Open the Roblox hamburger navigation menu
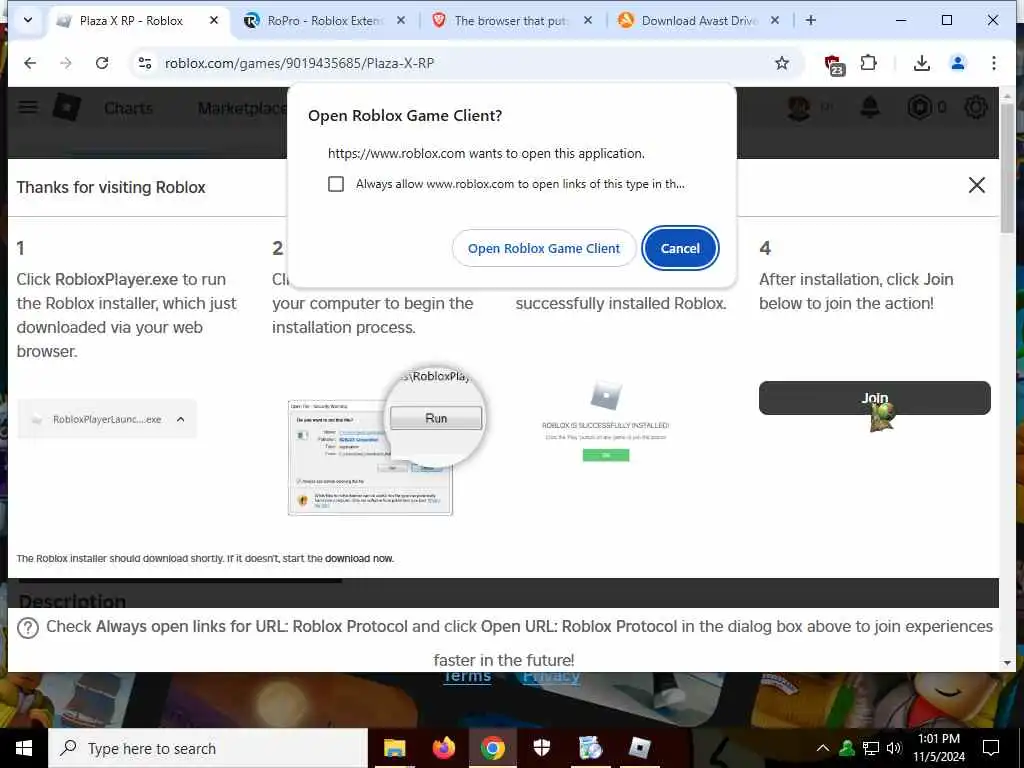 [27, 107]
